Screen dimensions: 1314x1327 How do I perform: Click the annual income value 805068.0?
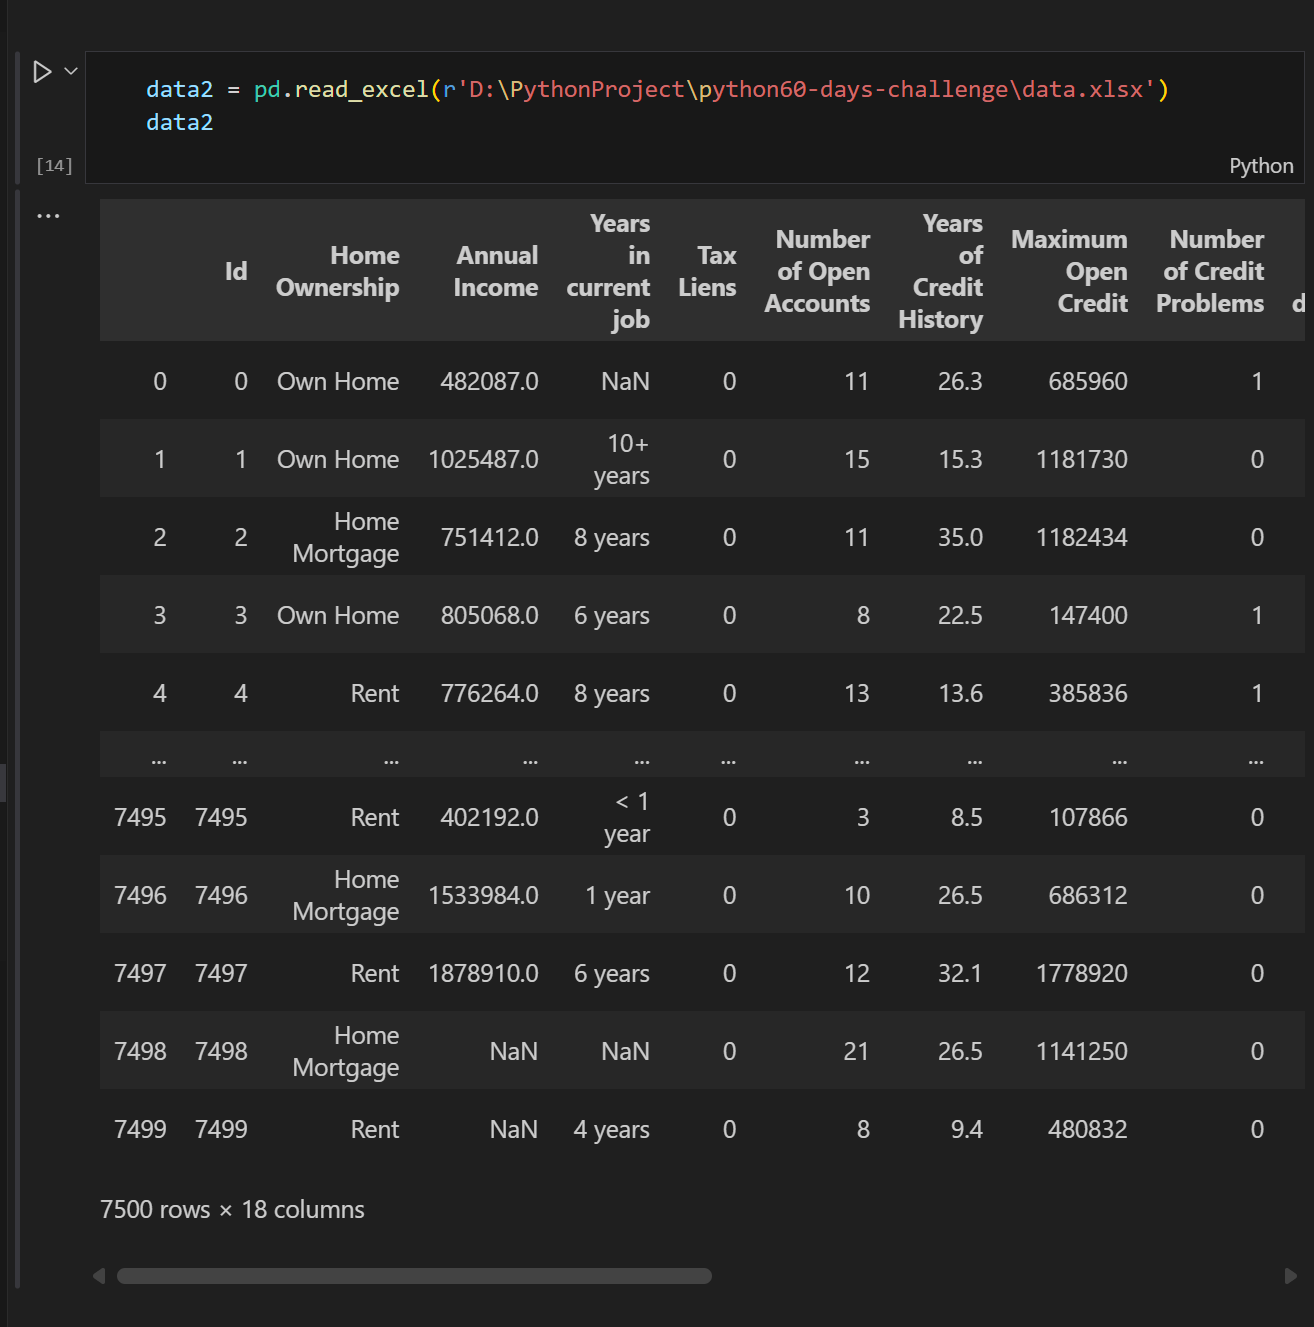(489, 616)
